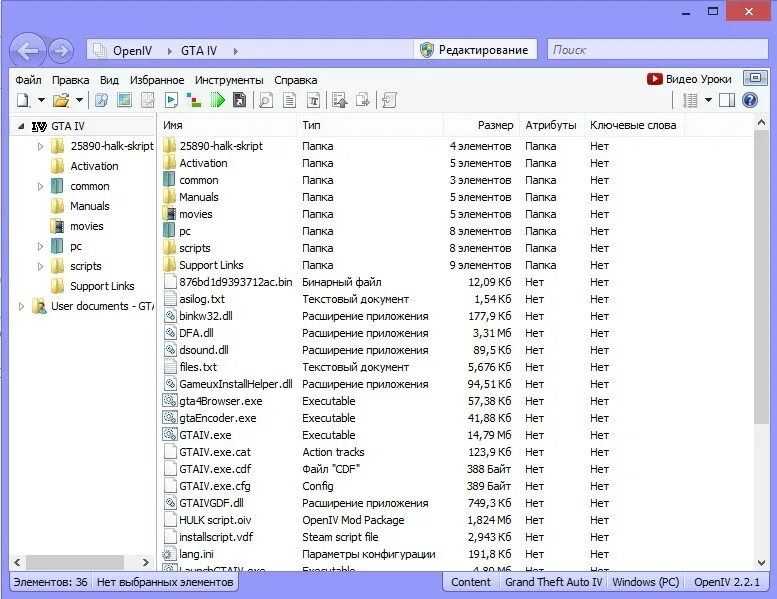Click the document magnifier toolbar icon

266,101
